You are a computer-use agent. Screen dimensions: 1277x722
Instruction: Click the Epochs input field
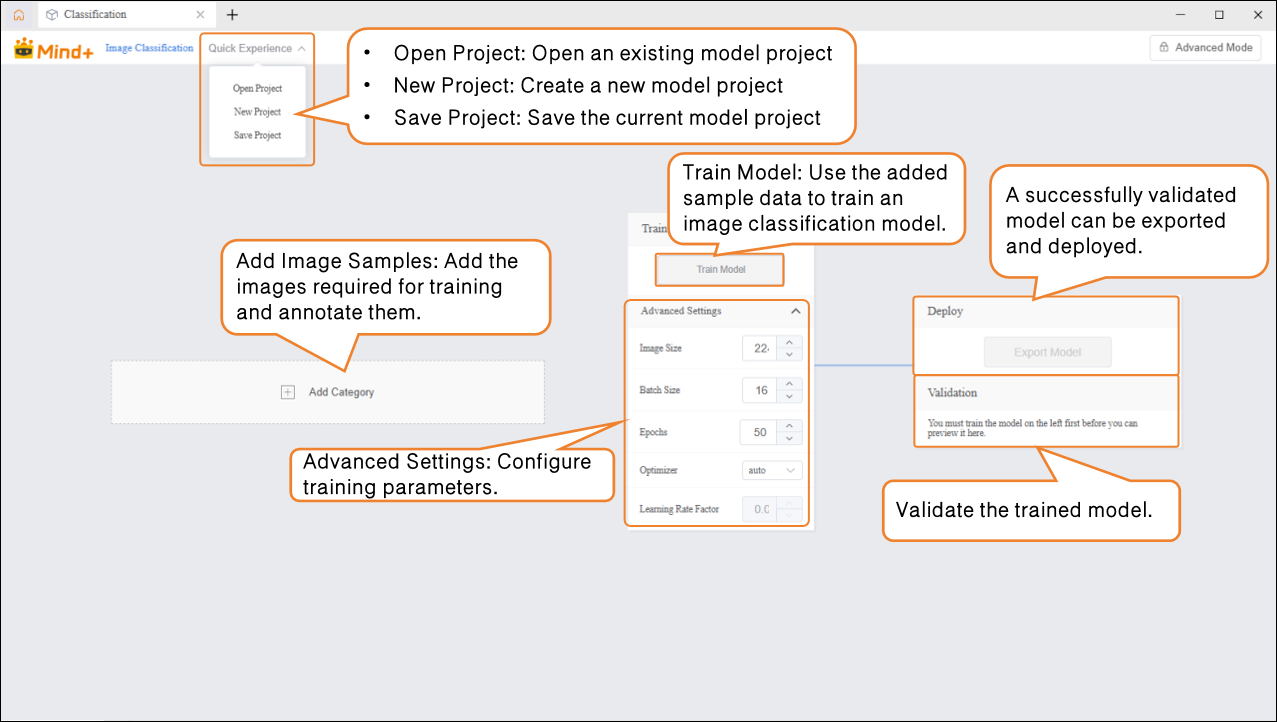point(759,432)
